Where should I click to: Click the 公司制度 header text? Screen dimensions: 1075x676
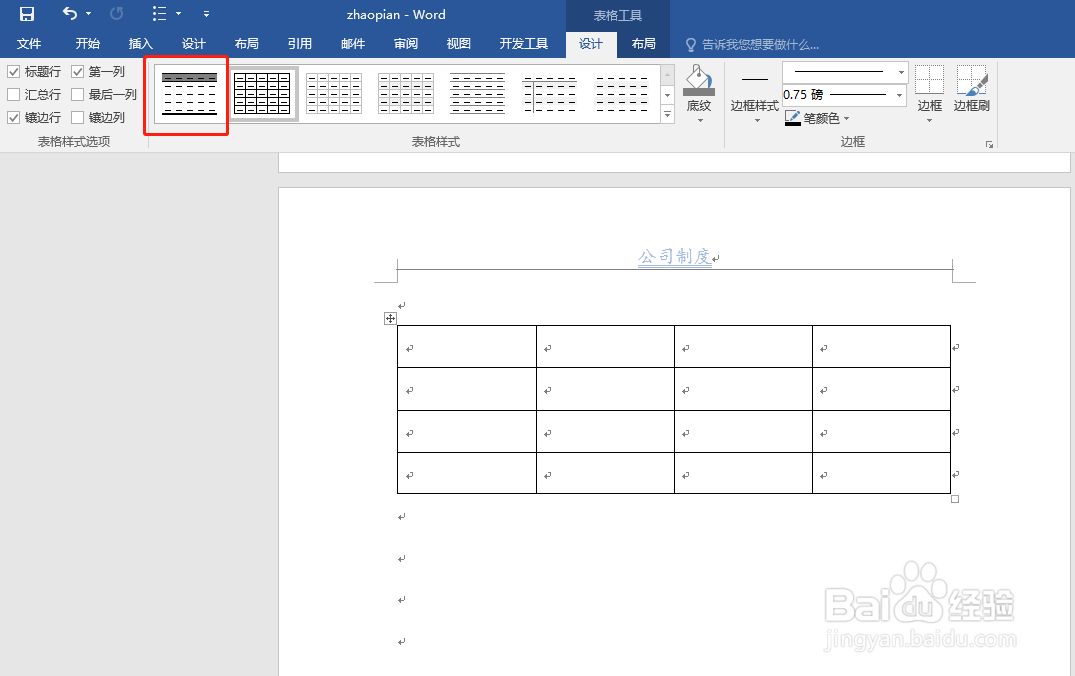(675, 256)
